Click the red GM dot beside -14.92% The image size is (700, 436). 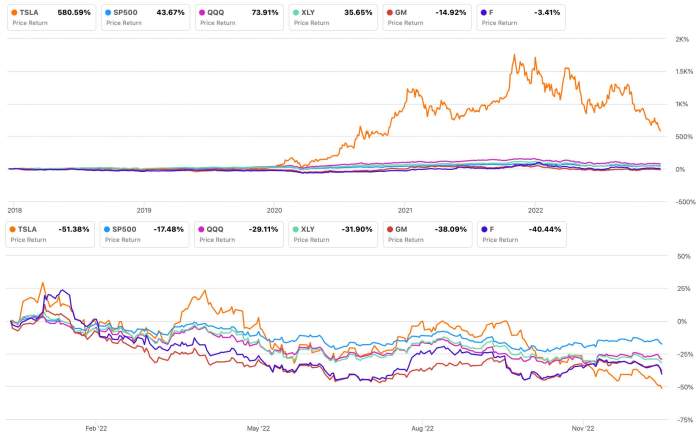[391, 13]
